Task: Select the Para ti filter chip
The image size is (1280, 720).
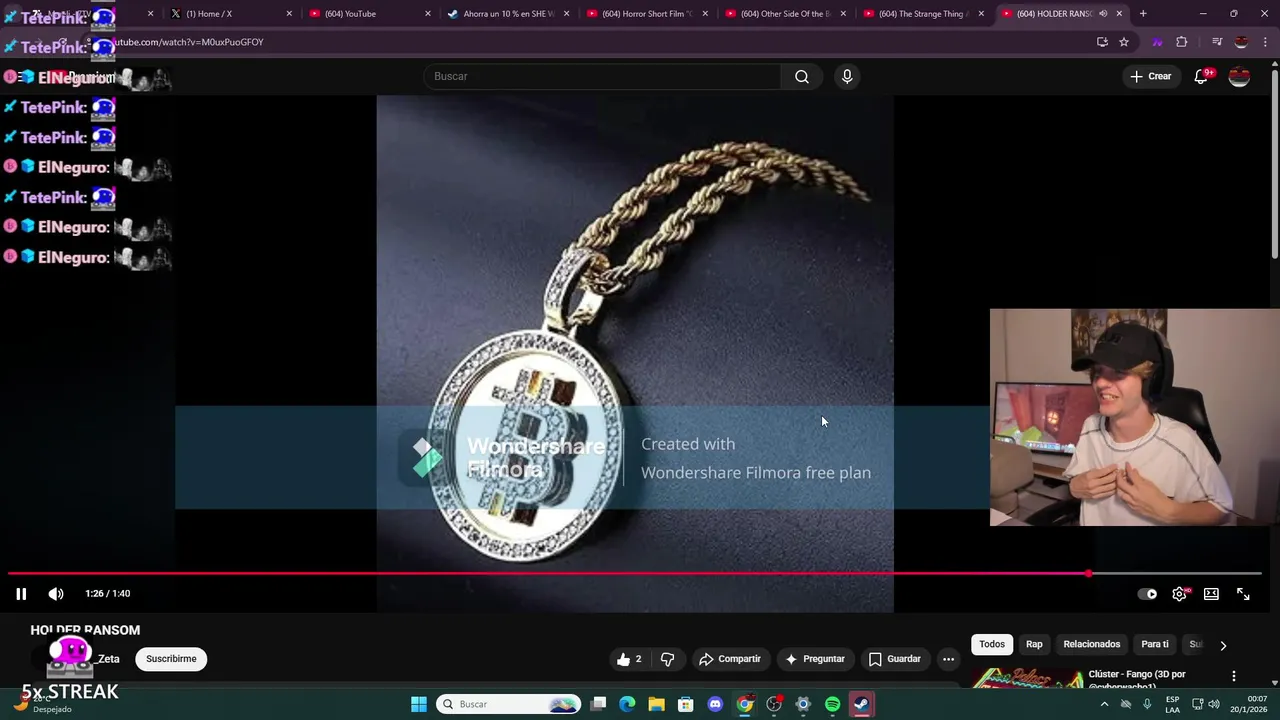Action: [1155, 645]
